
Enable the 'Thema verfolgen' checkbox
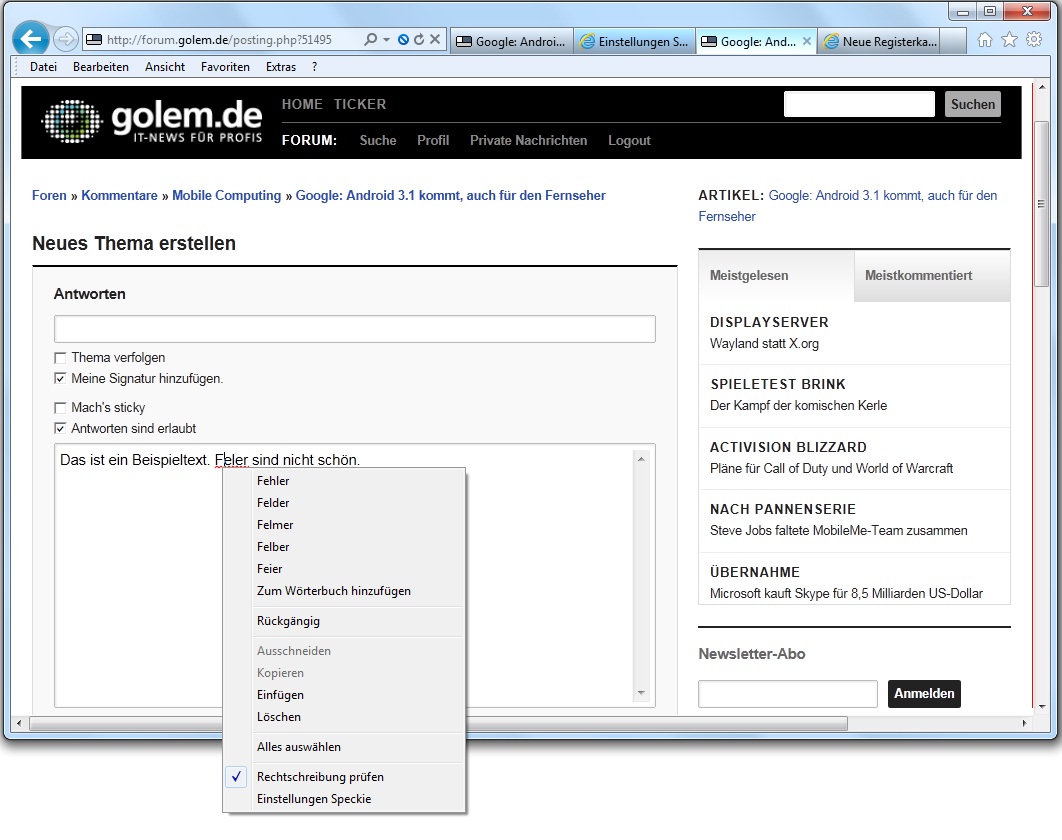click(x=61, y=358)
